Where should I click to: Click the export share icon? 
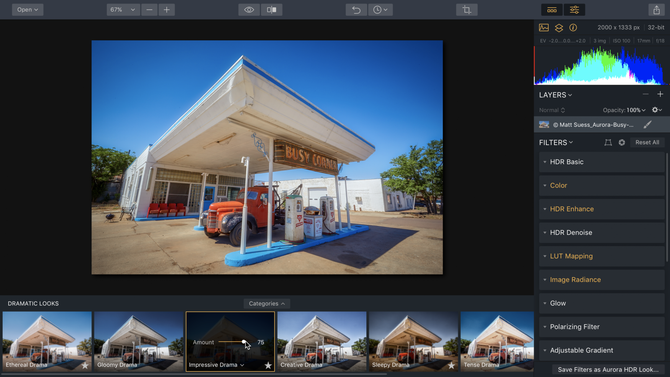click(656, 10)
